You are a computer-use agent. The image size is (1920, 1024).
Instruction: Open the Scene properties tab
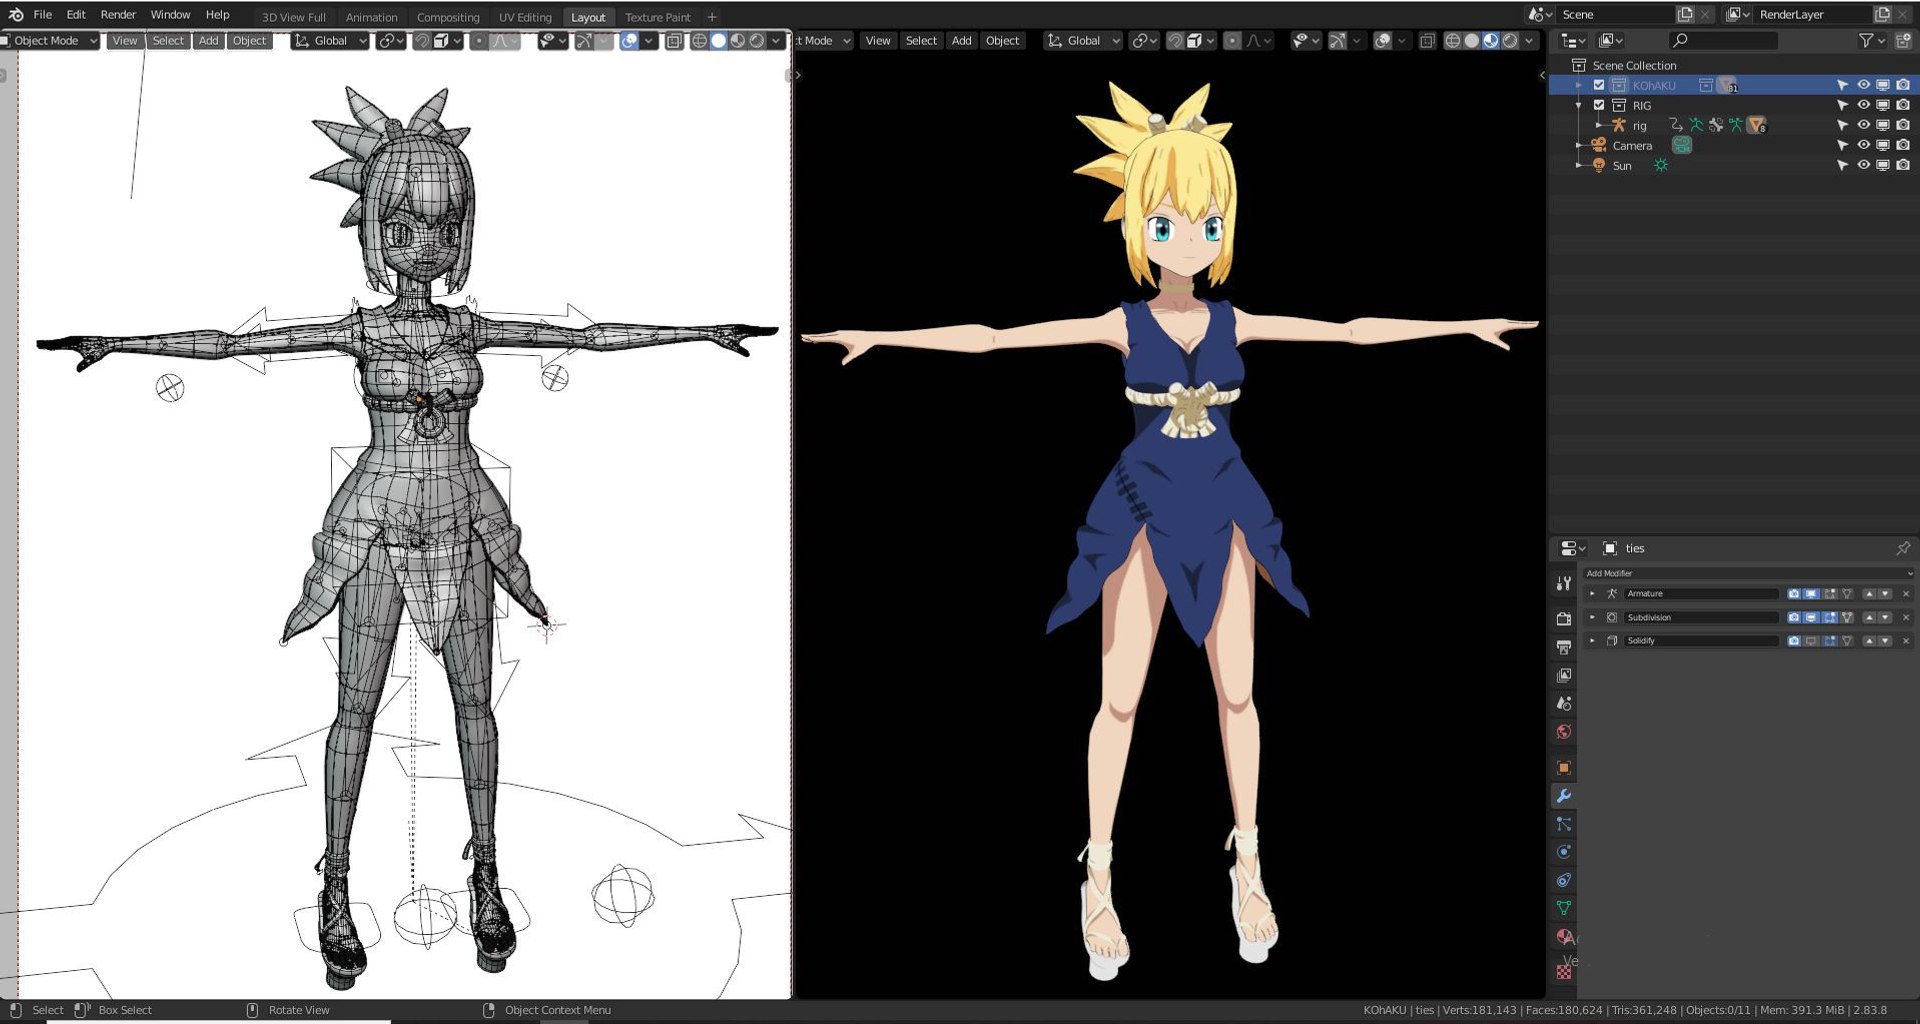click(1564, 703)
